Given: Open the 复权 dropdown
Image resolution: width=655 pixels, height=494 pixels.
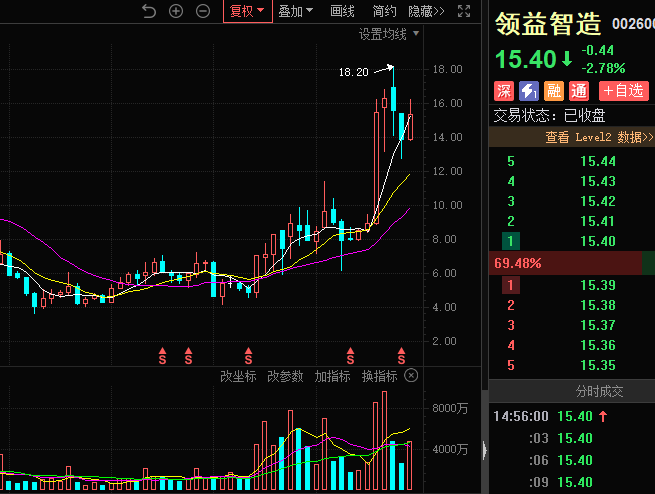Looking at the screenshot, I should (x=247, y=11).
